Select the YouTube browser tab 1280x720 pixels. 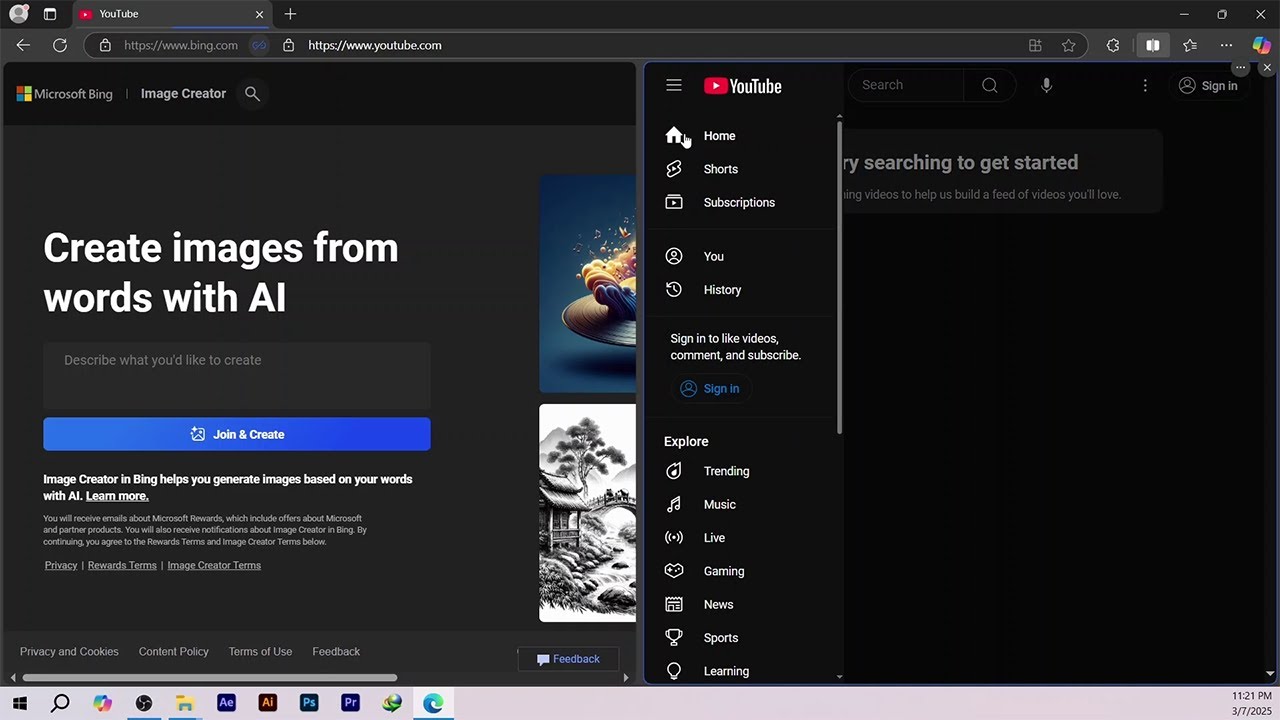tap(172, 14)
